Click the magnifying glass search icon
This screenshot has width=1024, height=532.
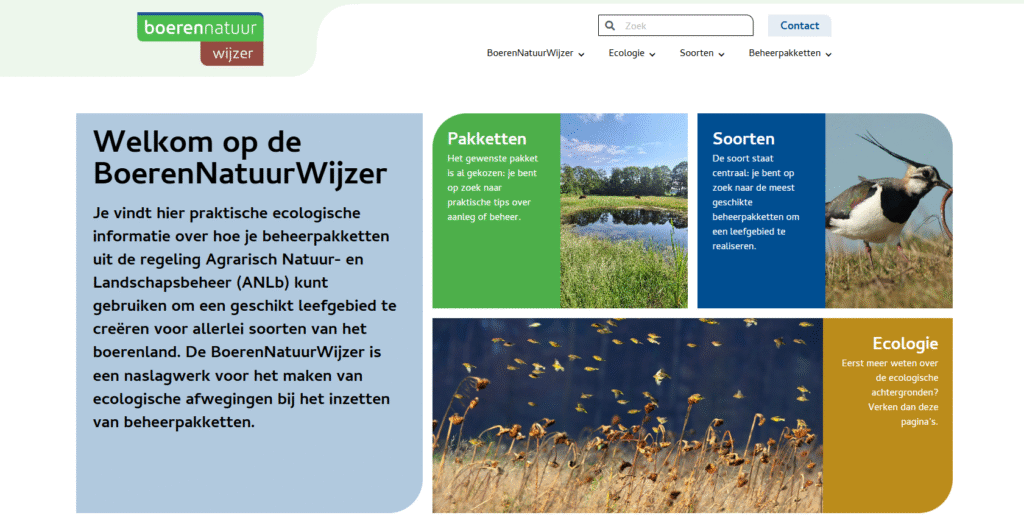point(609,26)
